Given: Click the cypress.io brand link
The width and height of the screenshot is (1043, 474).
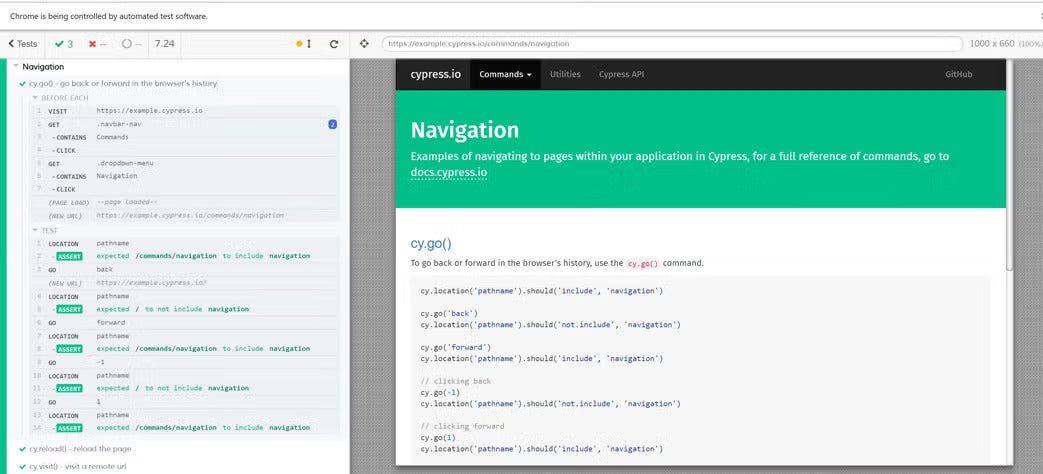Looking at the screenshot, I should point(436,74).
